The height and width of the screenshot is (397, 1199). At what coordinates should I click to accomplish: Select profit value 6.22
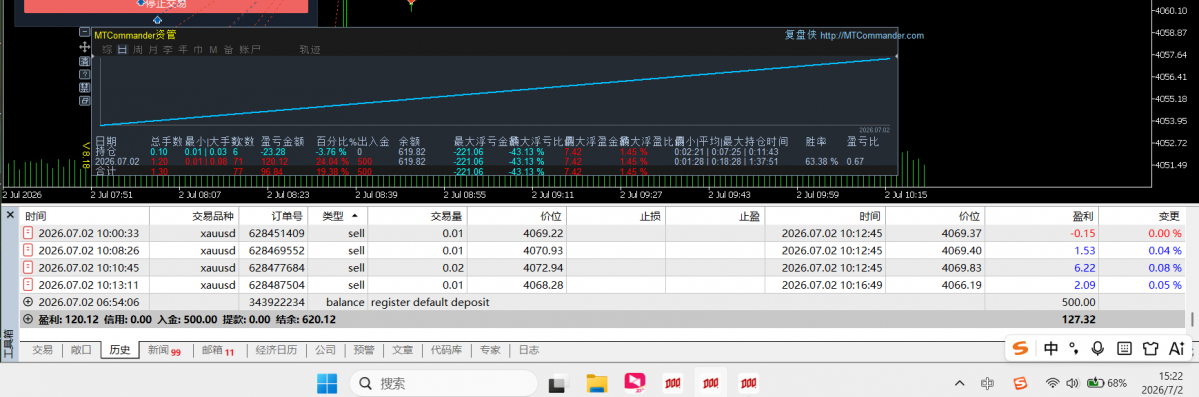(x=1083, y=268)
